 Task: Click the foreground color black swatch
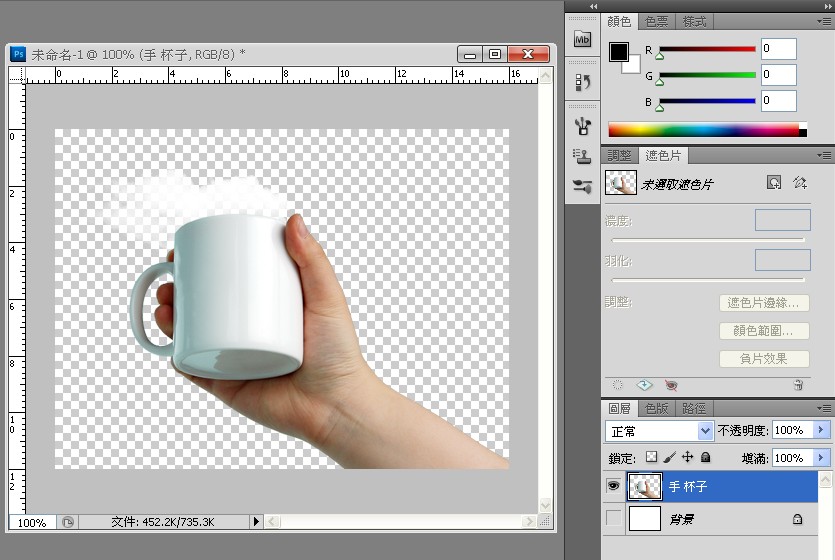[x=618, y=52]
